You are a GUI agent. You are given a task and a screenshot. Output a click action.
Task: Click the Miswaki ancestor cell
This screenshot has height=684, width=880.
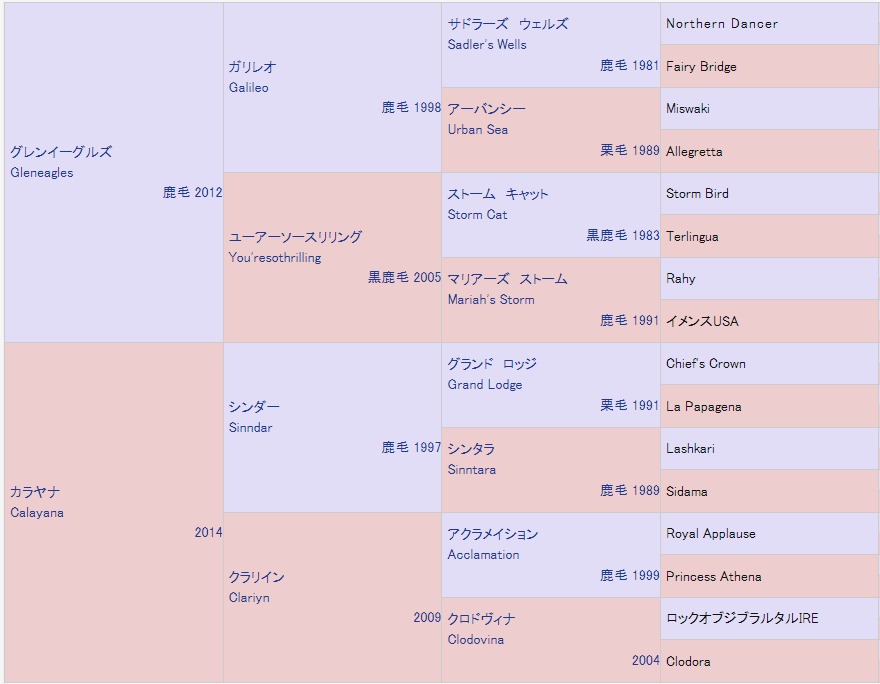pyautogui.click(x=688, y=109)
